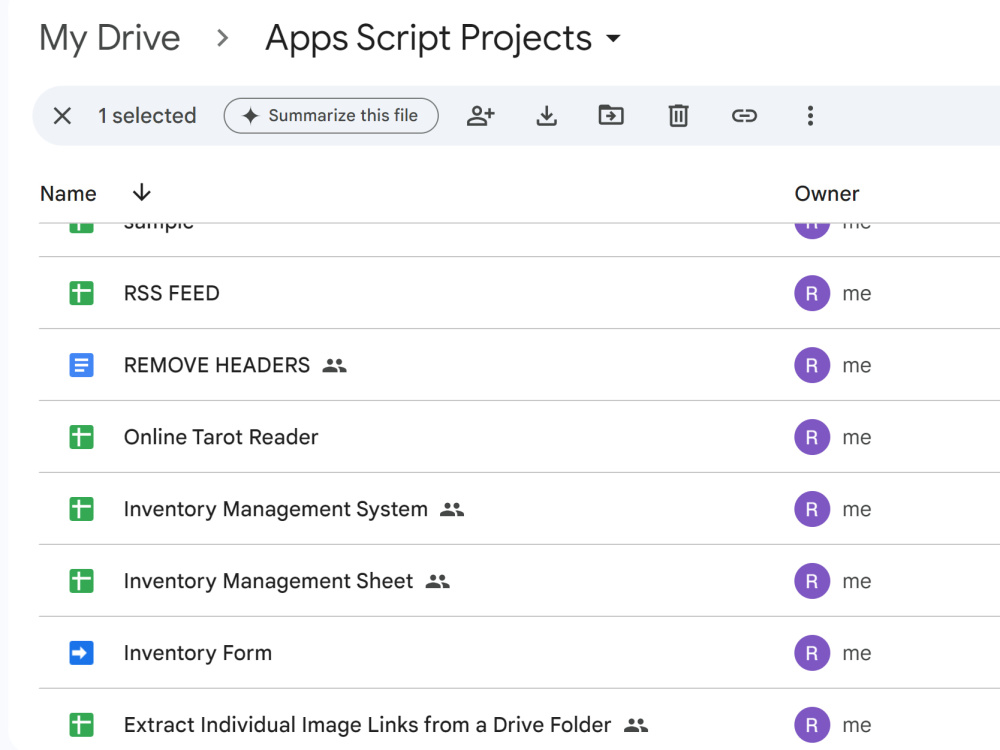Click the RSS FEED sheets icon

[81, 293]
